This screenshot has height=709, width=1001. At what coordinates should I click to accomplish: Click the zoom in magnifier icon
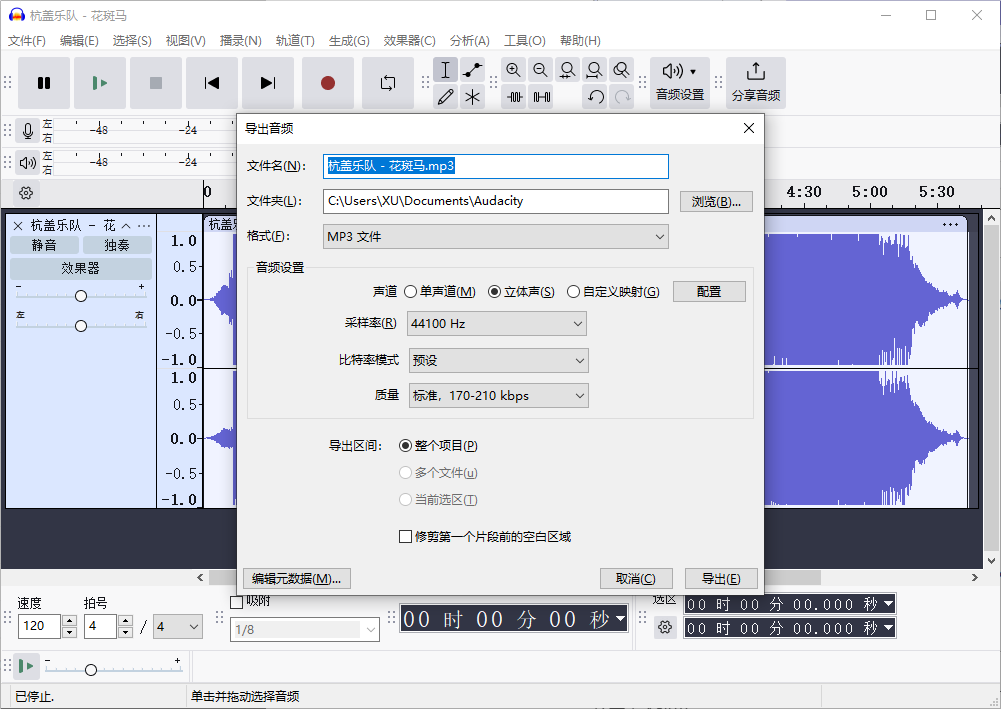click(x=513, y=70)
